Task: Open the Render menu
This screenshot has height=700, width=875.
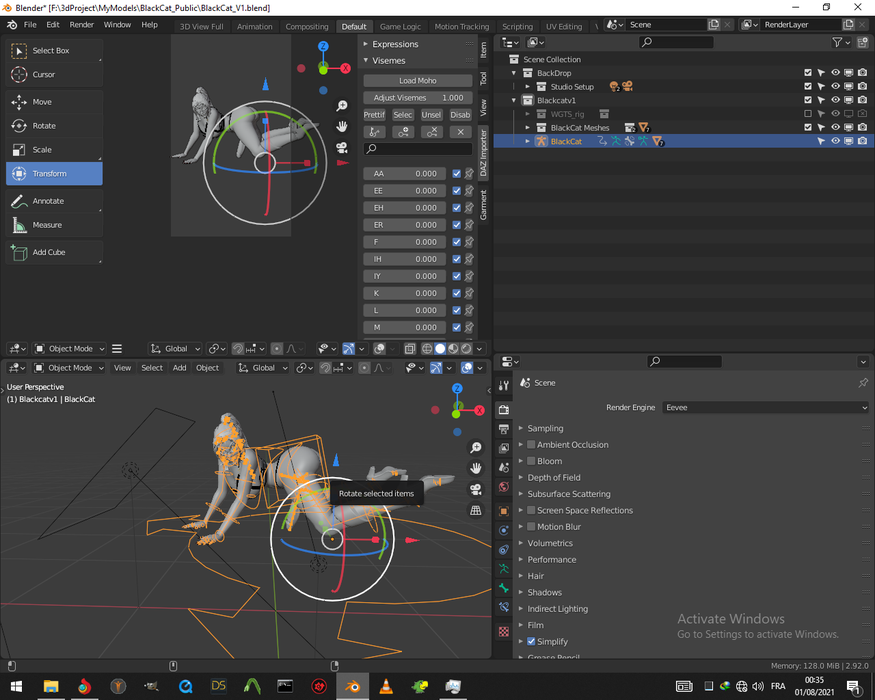Action: [x=81, y=25]
